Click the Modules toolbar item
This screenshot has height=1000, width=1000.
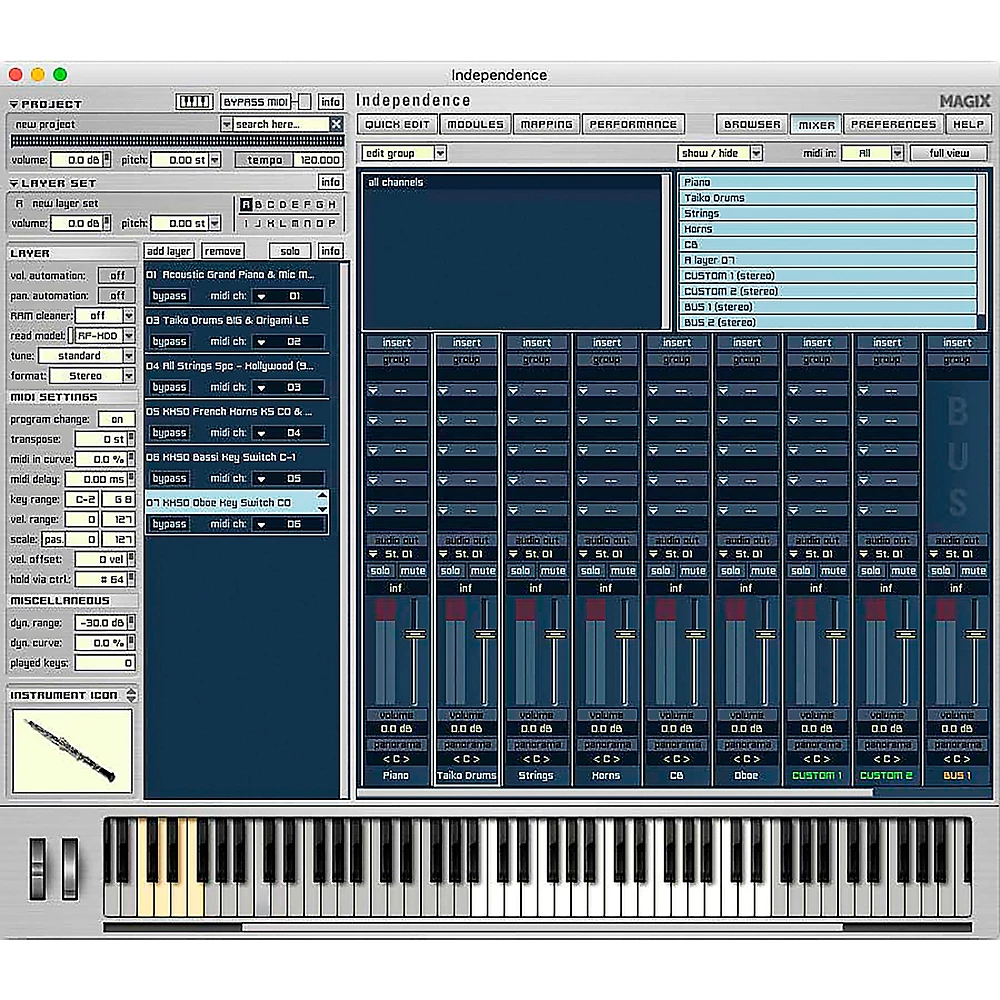pyautogui.click(x=475, y=124)
